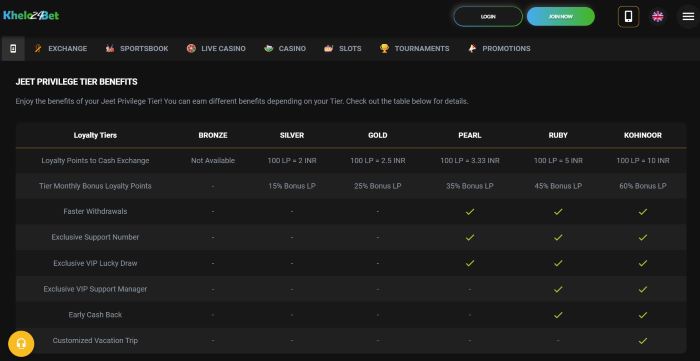The width and height of the screenshot is (700, 361).
Task: Click VIP Support Manager checkmark under Ruby
Action: [558, 289]
